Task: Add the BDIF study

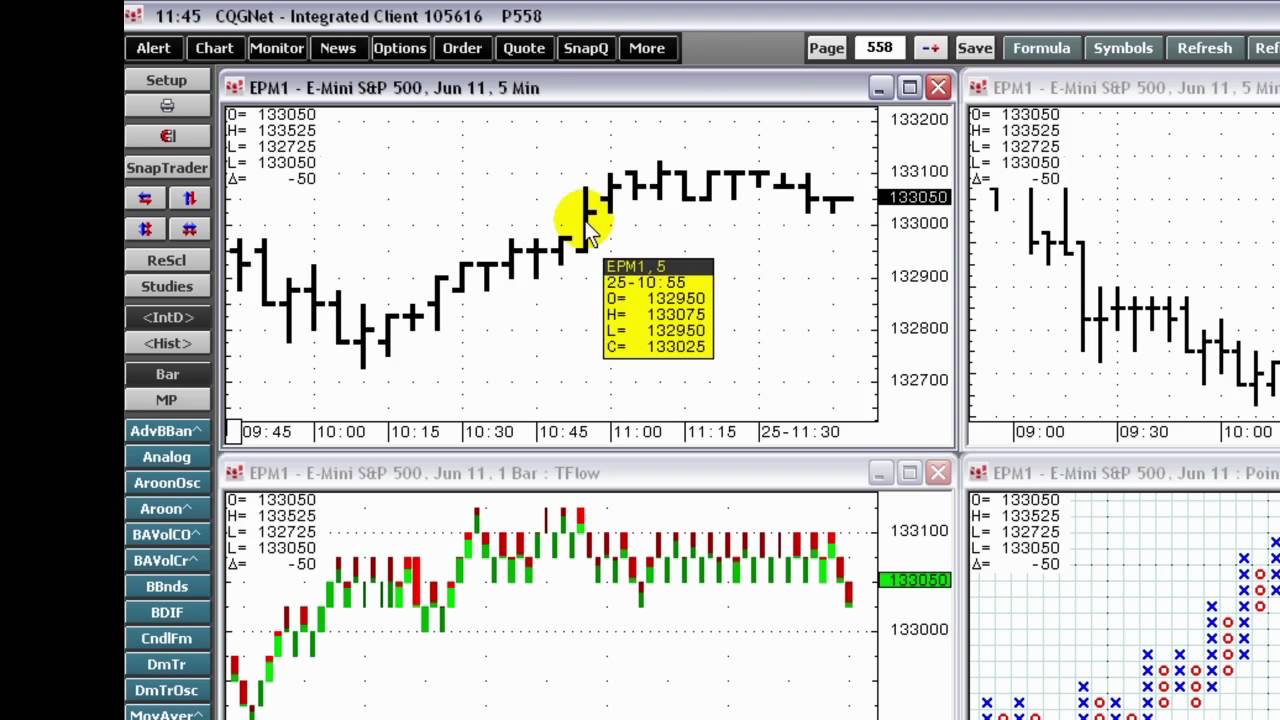Action: 167,612
